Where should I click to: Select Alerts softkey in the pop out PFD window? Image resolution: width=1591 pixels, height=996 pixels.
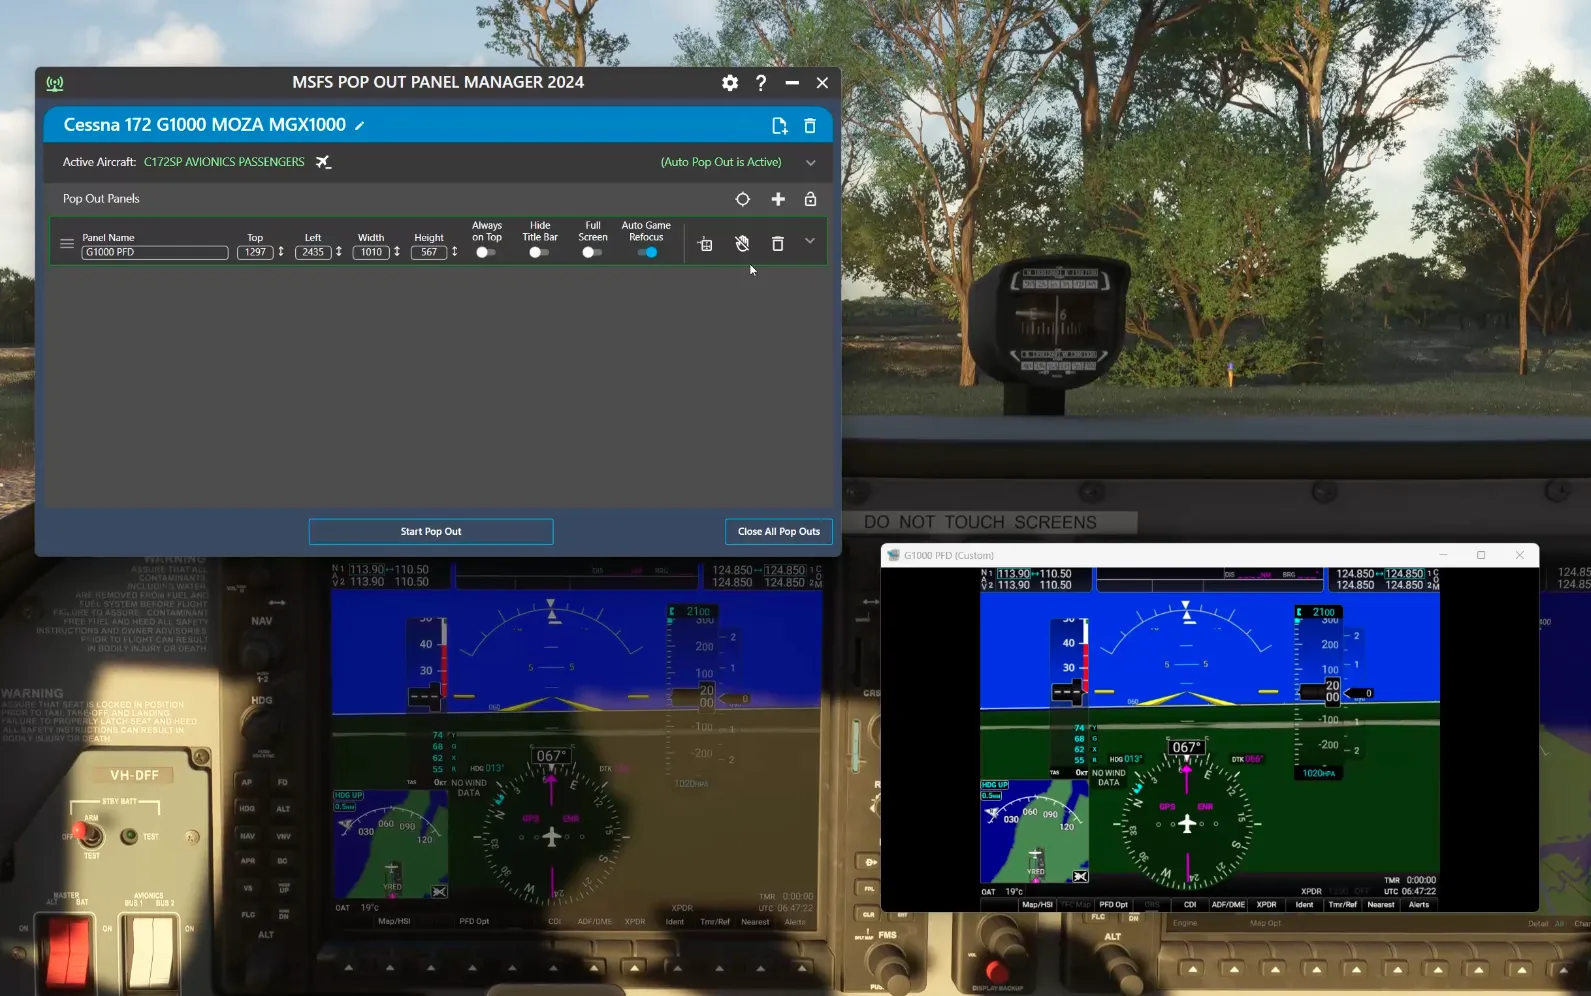click(1419, 905)
